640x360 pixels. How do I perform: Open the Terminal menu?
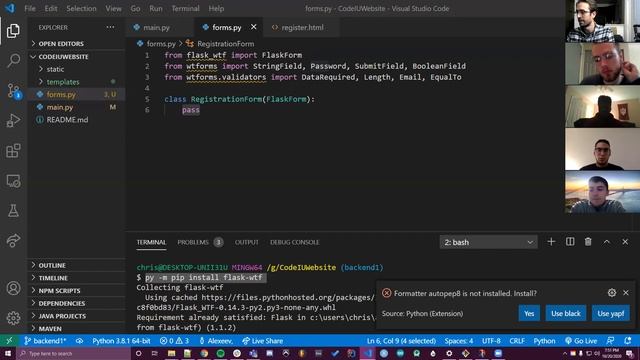185,8
